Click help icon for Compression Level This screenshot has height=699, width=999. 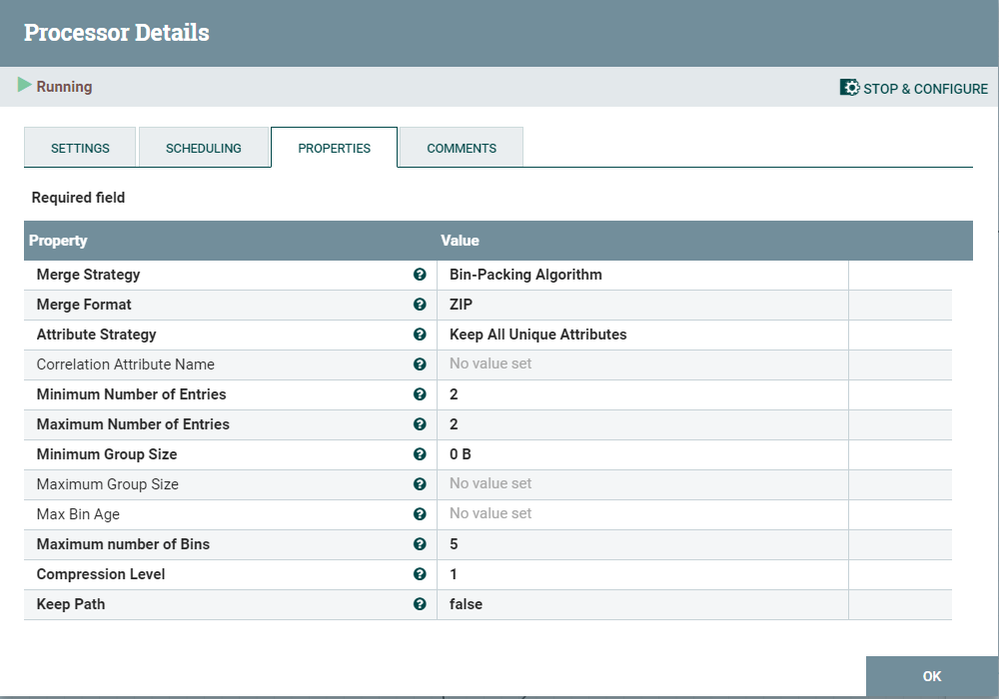pyautogui.click(x=419, y=573)
